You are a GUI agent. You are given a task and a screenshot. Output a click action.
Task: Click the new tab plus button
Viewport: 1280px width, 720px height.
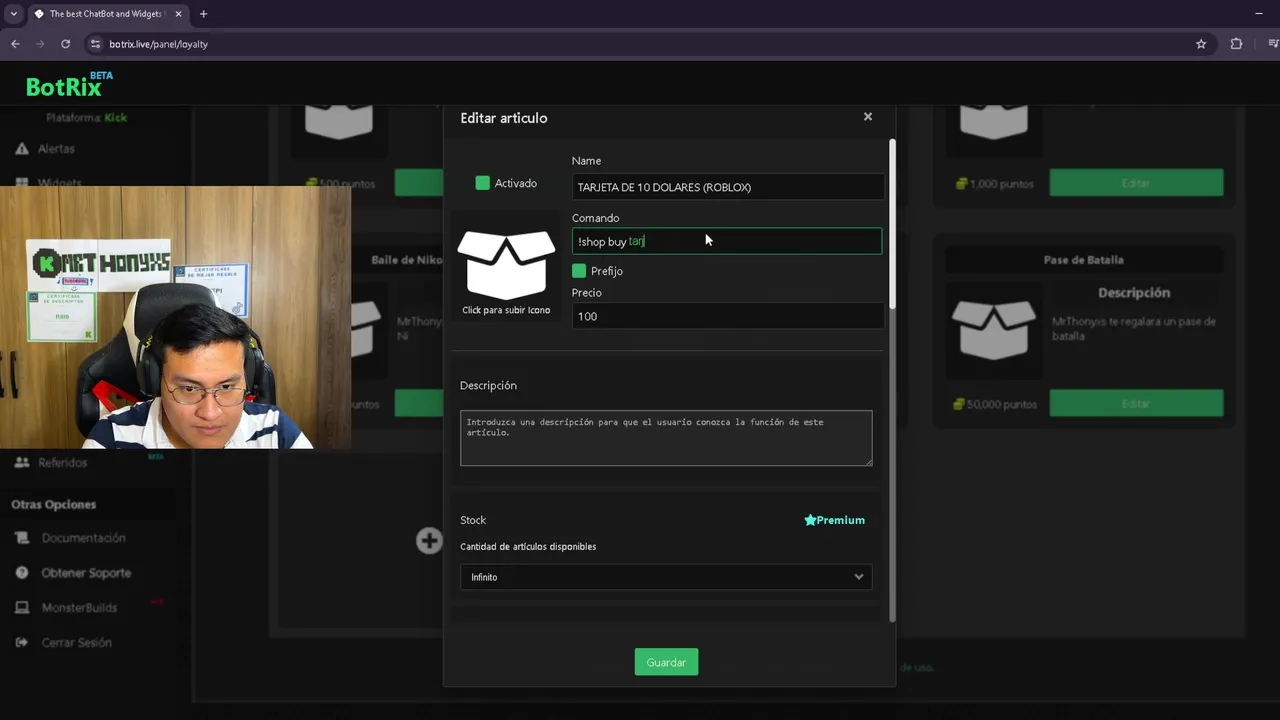point(203,14)
